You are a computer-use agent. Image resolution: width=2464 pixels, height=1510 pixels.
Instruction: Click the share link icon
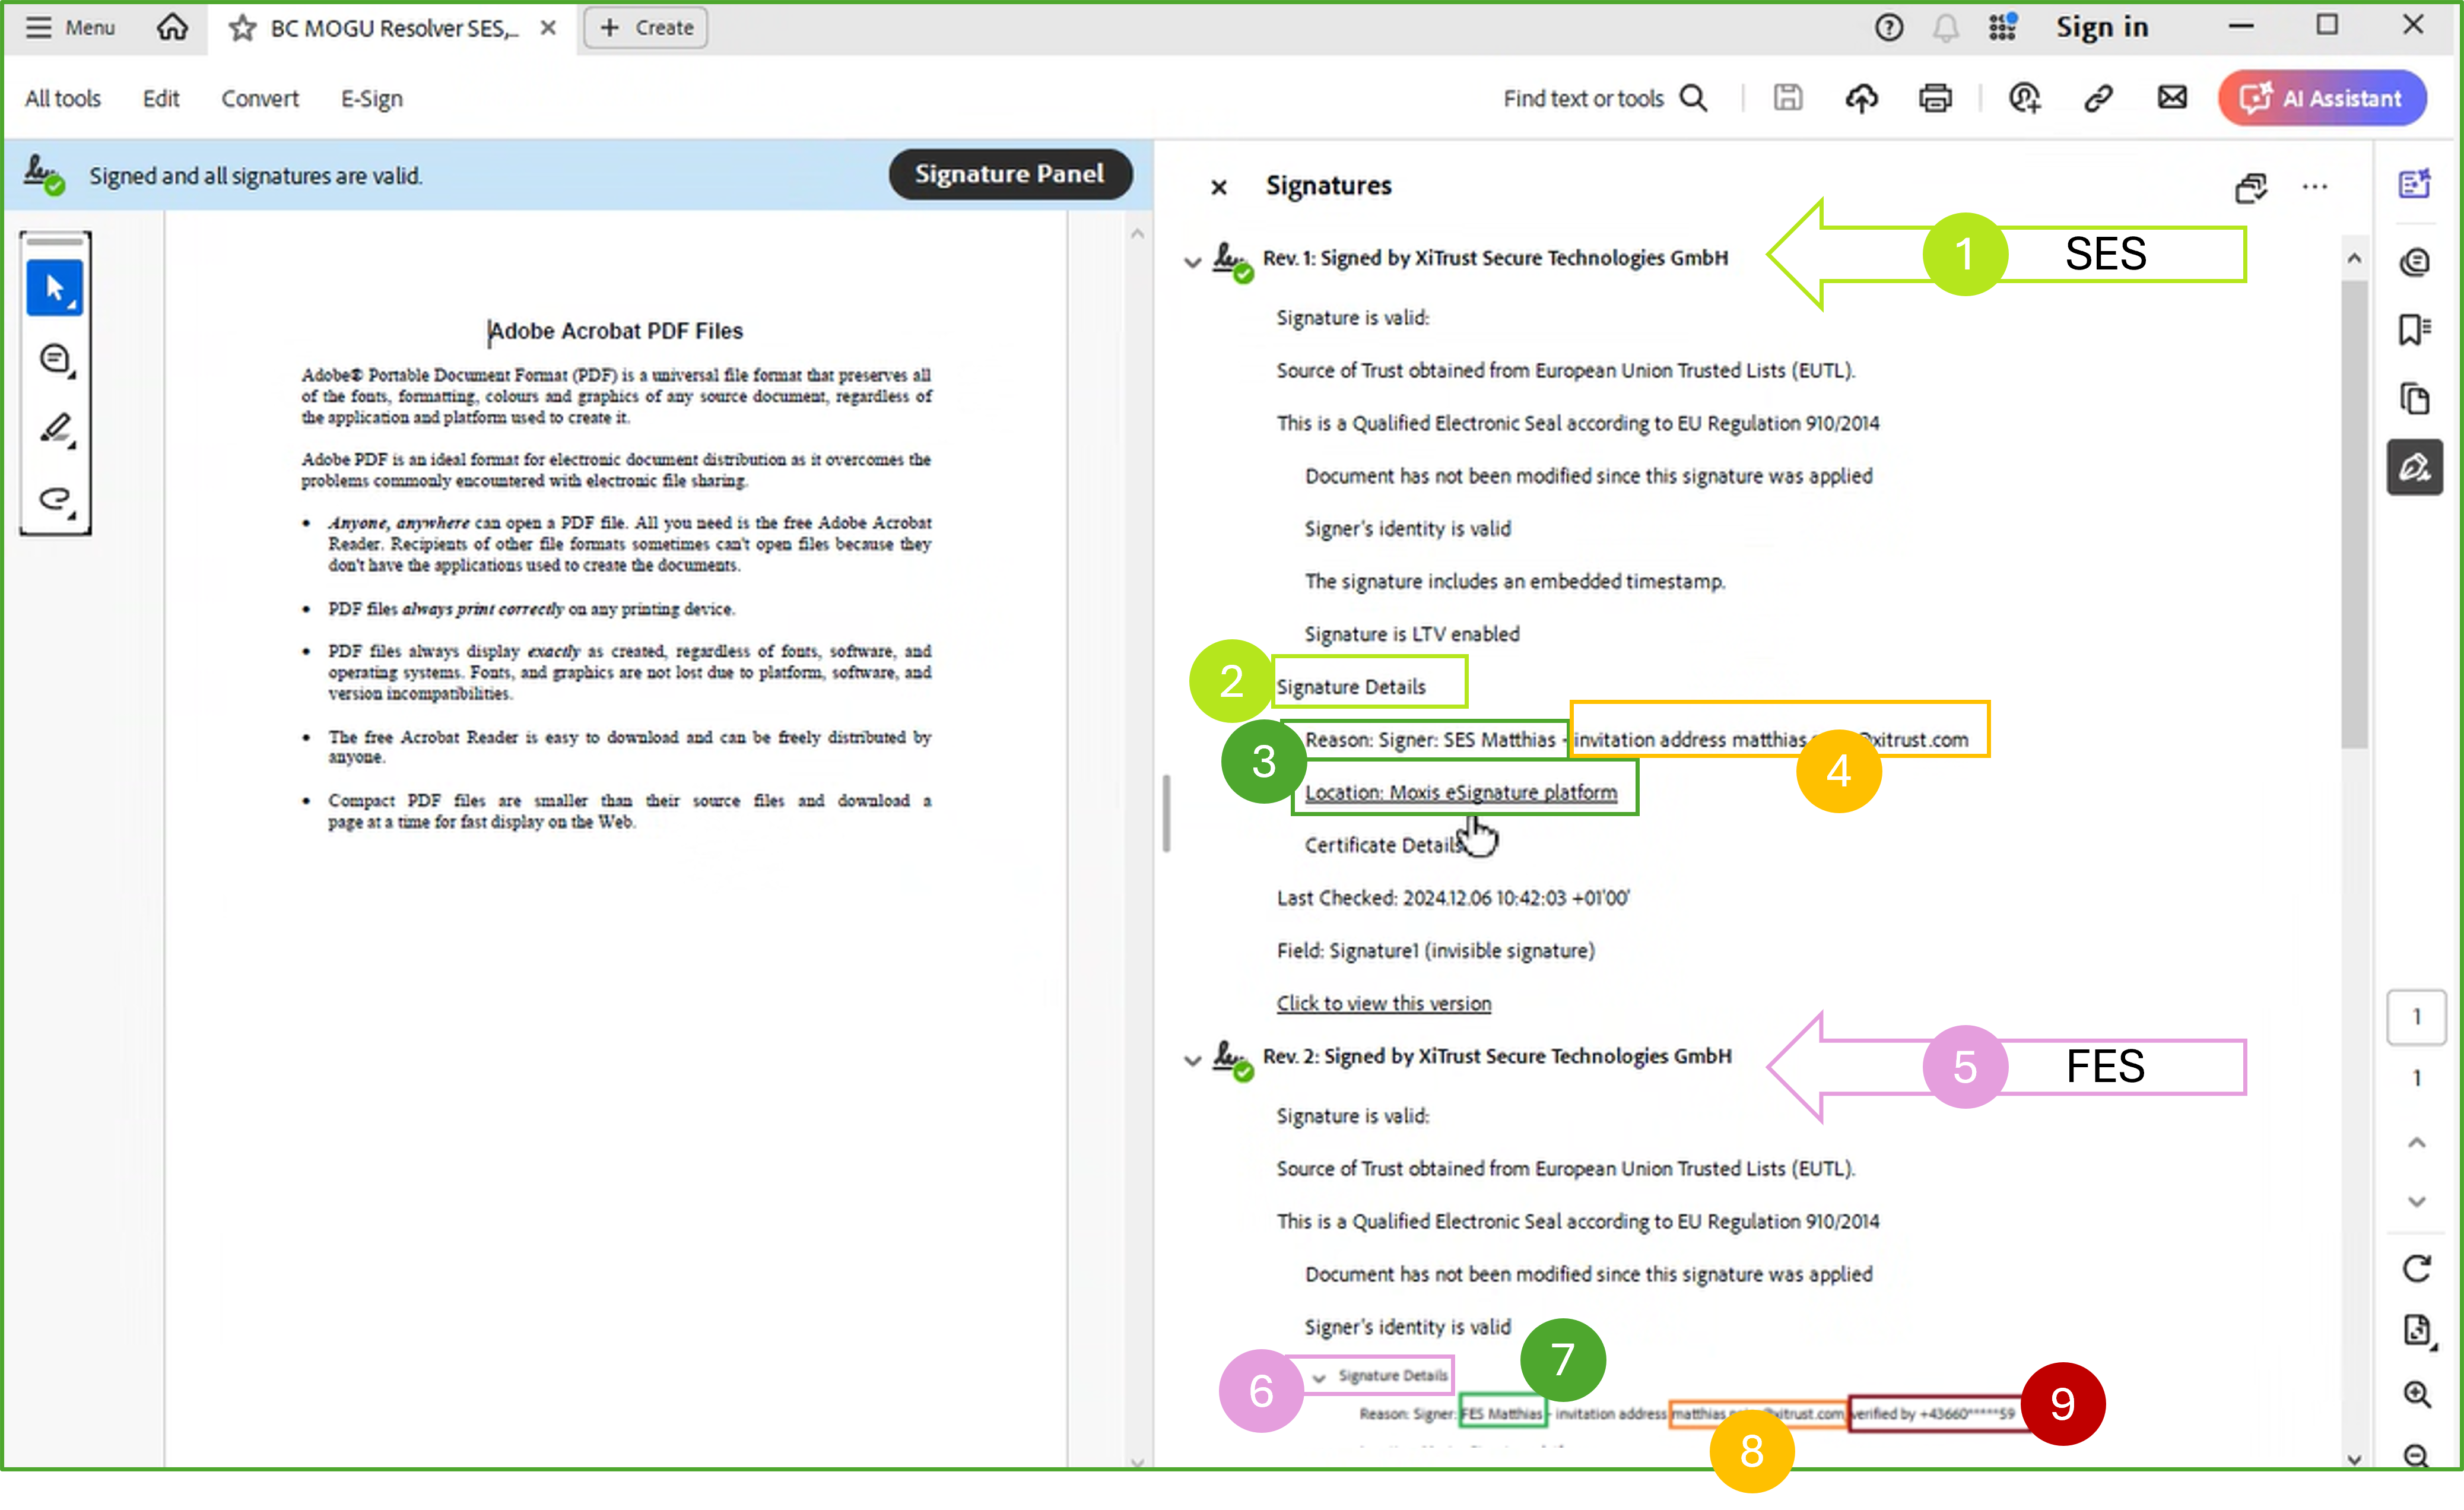pos(2097,98)
